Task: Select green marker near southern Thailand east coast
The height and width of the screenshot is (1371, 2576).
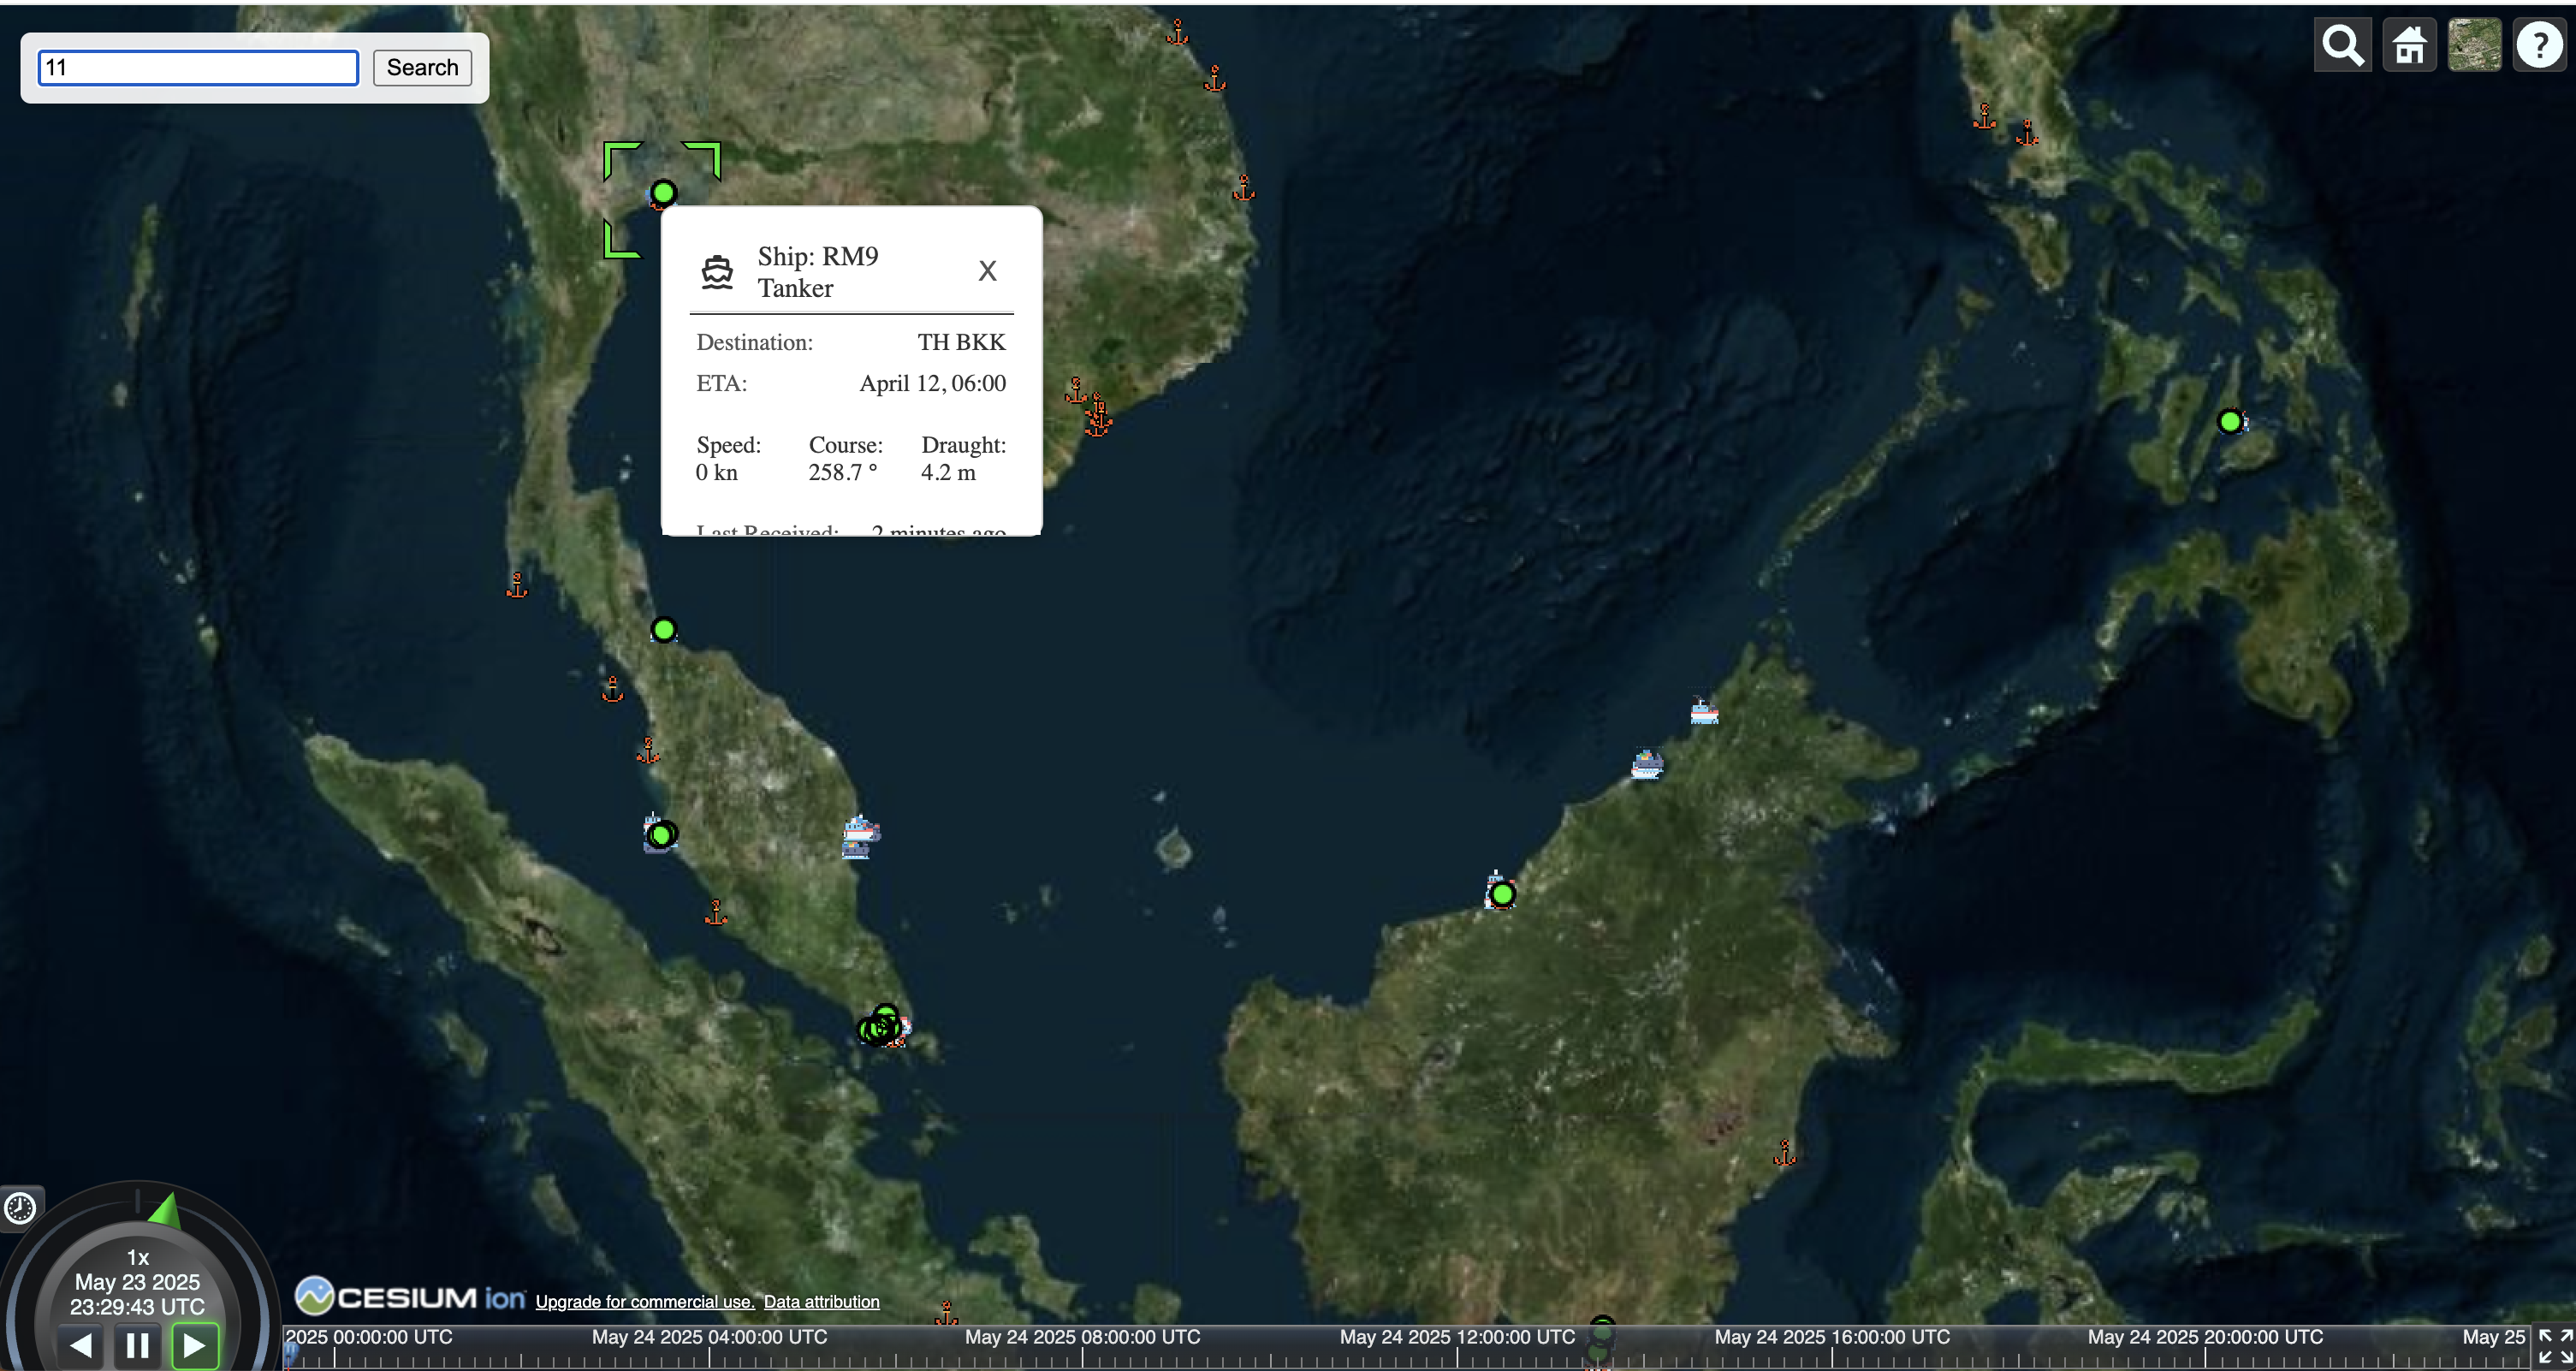Action: (663, 630)
